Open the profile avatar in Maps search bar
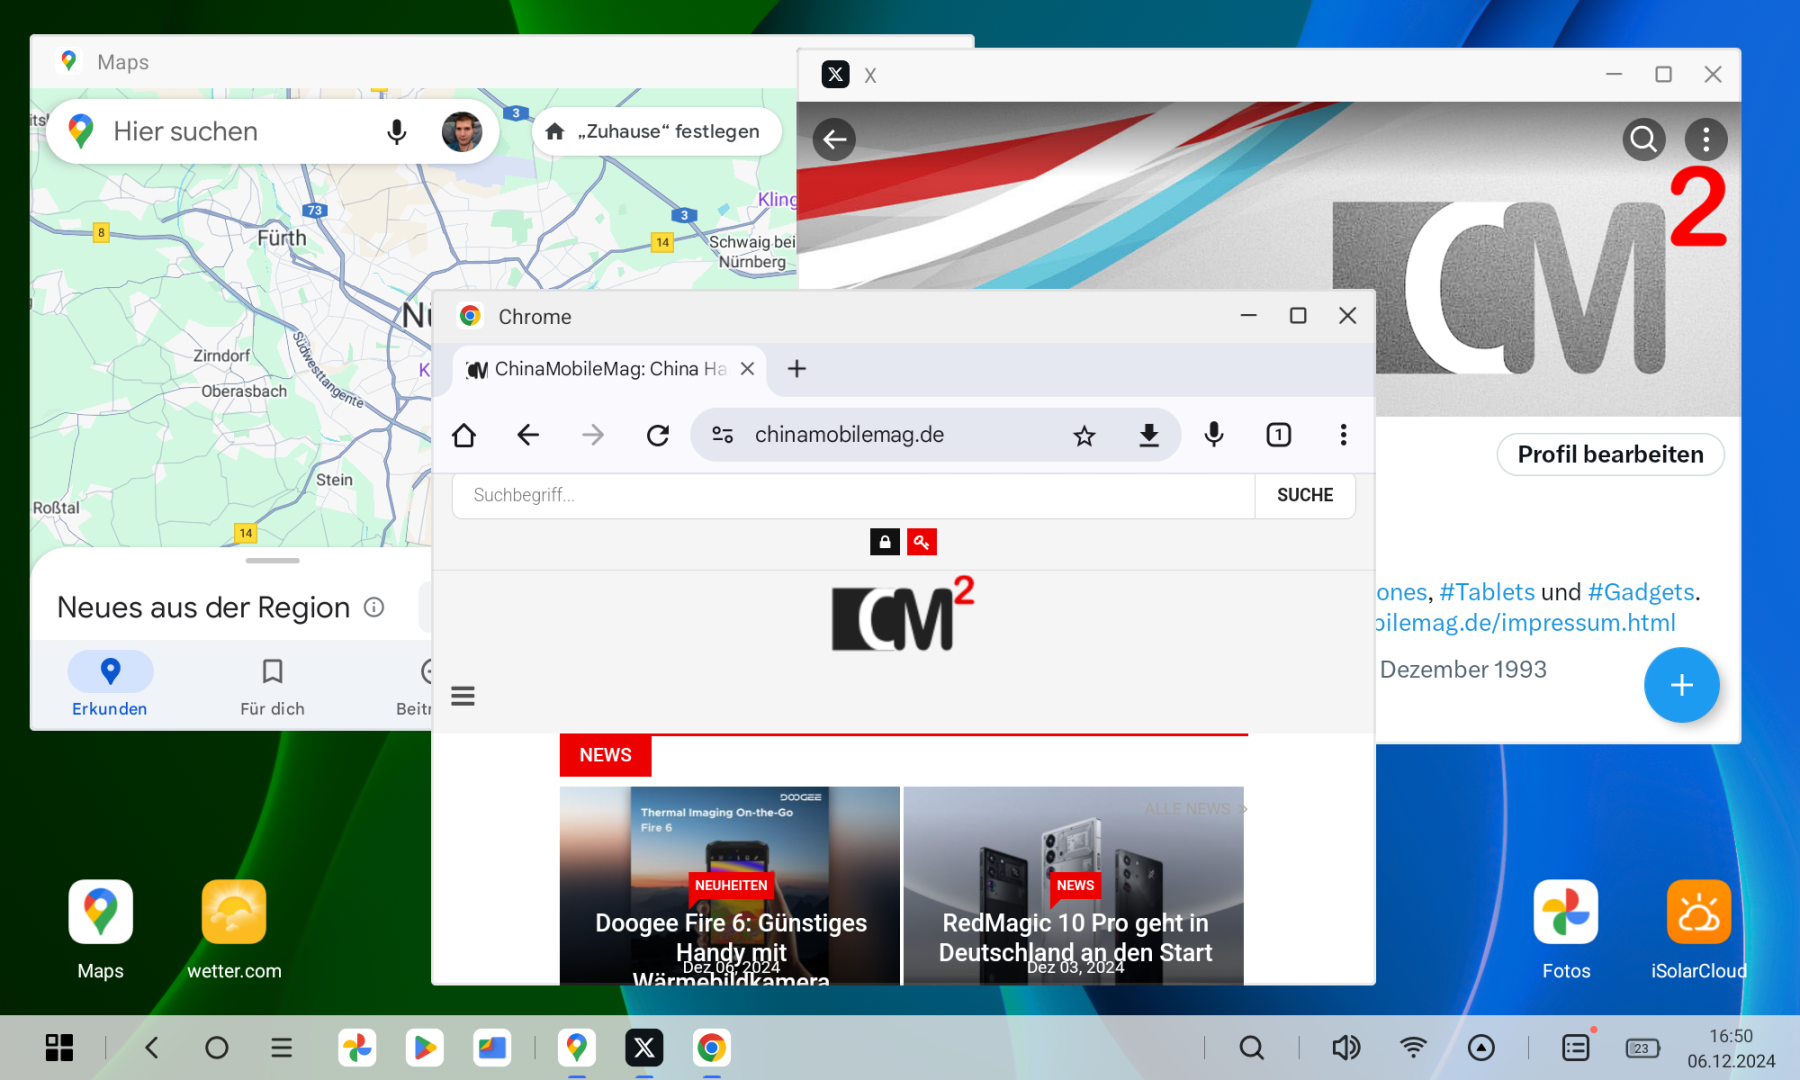1800x1080 pixels. coord(462,131)
